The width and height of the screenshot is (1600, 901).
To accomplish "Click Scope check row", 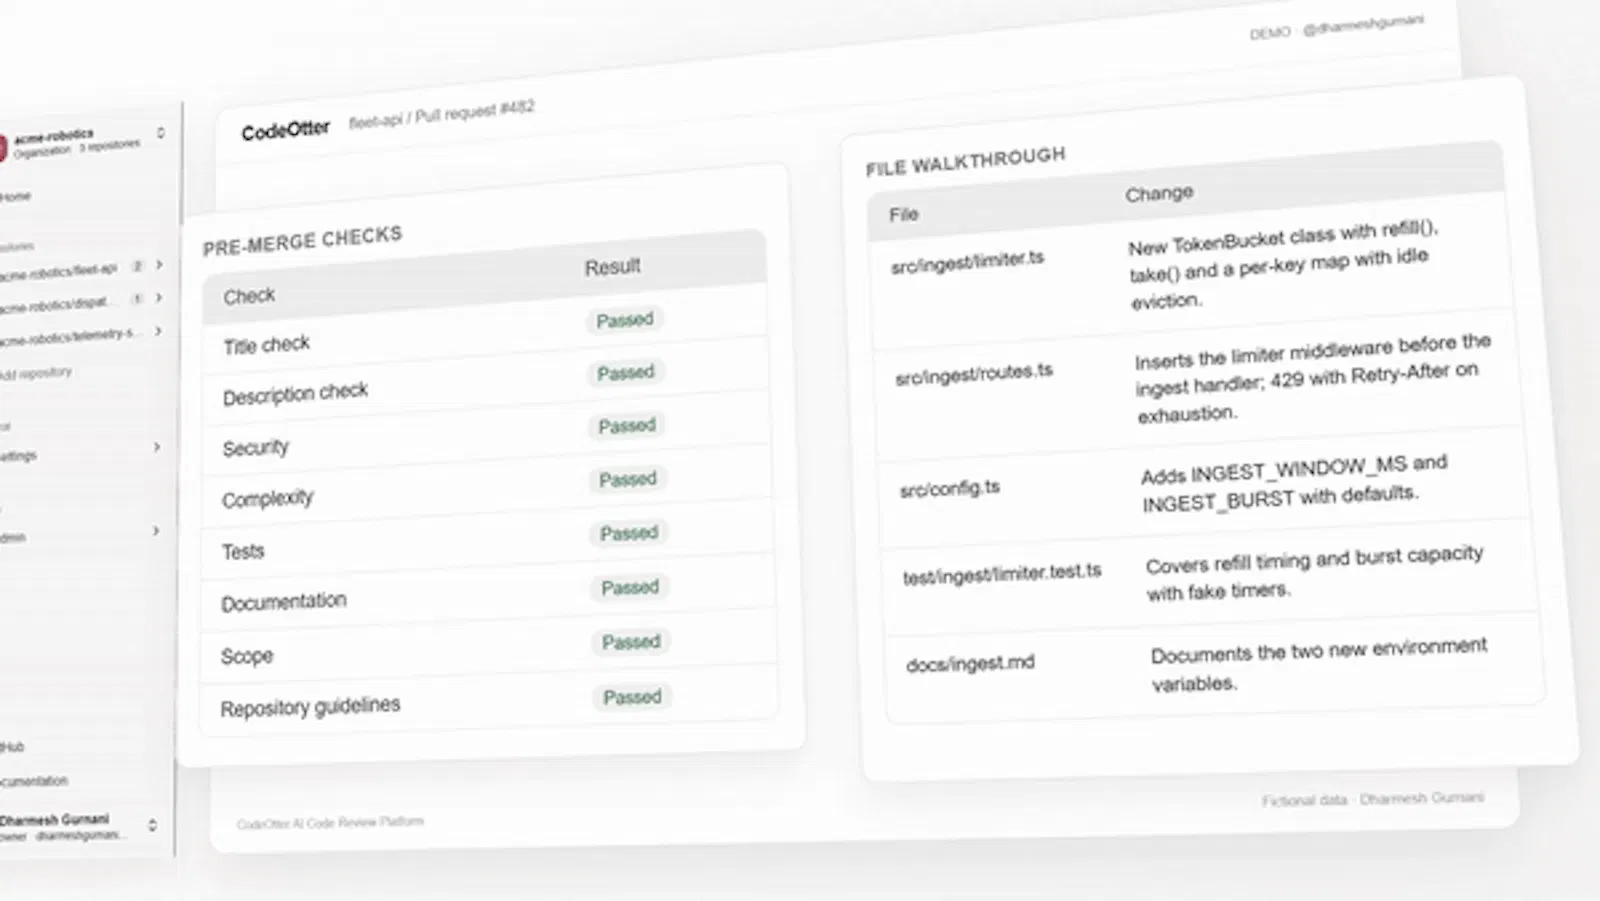I will point(488,648).
